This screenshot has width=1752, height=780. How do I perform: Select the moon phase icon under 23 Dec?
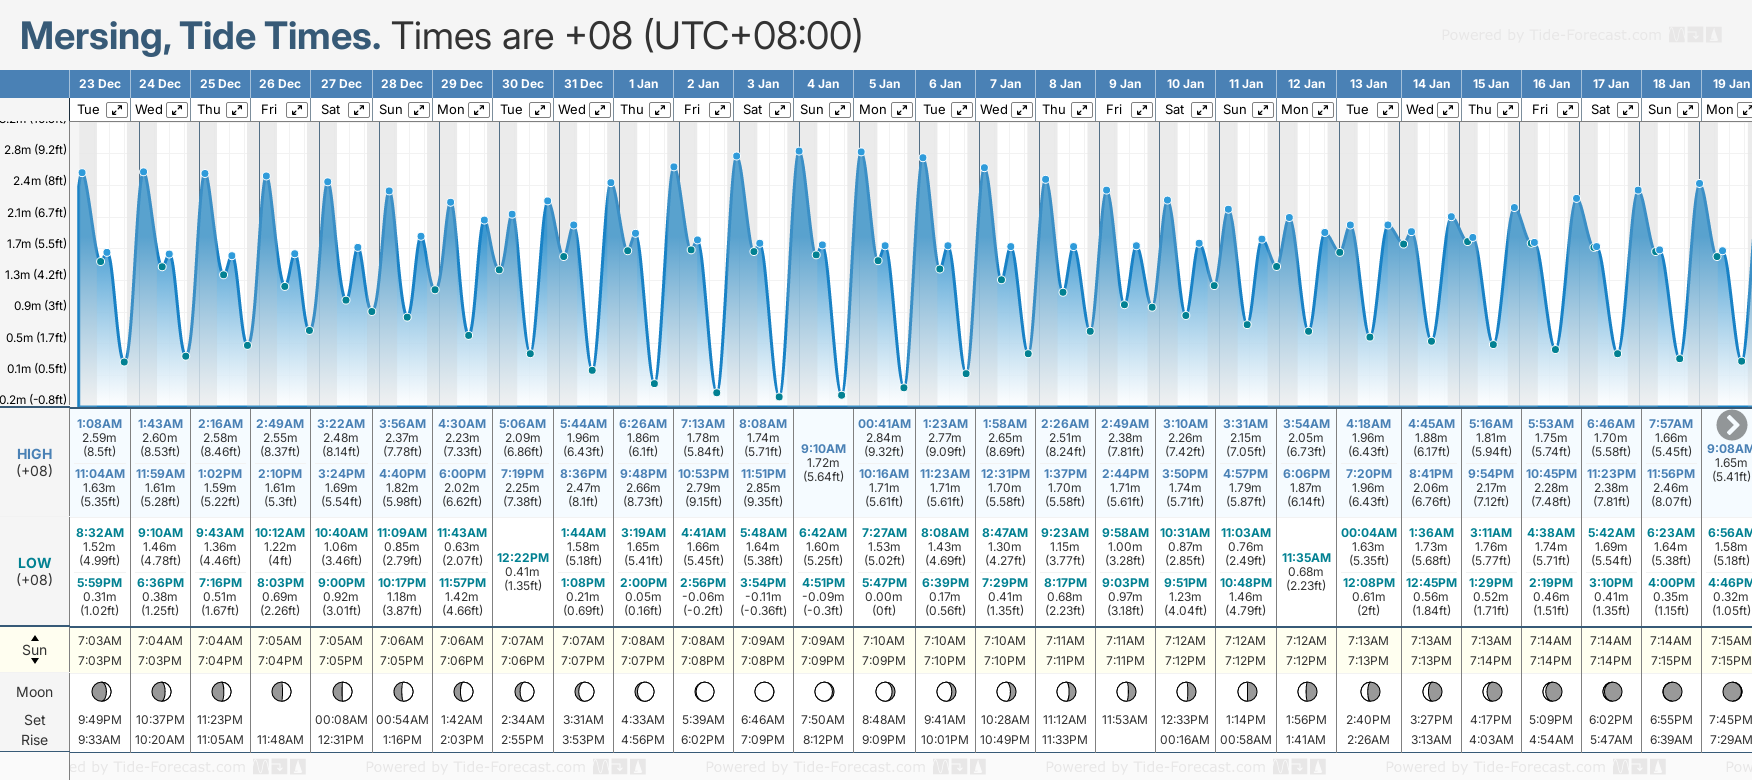[100, 691]
